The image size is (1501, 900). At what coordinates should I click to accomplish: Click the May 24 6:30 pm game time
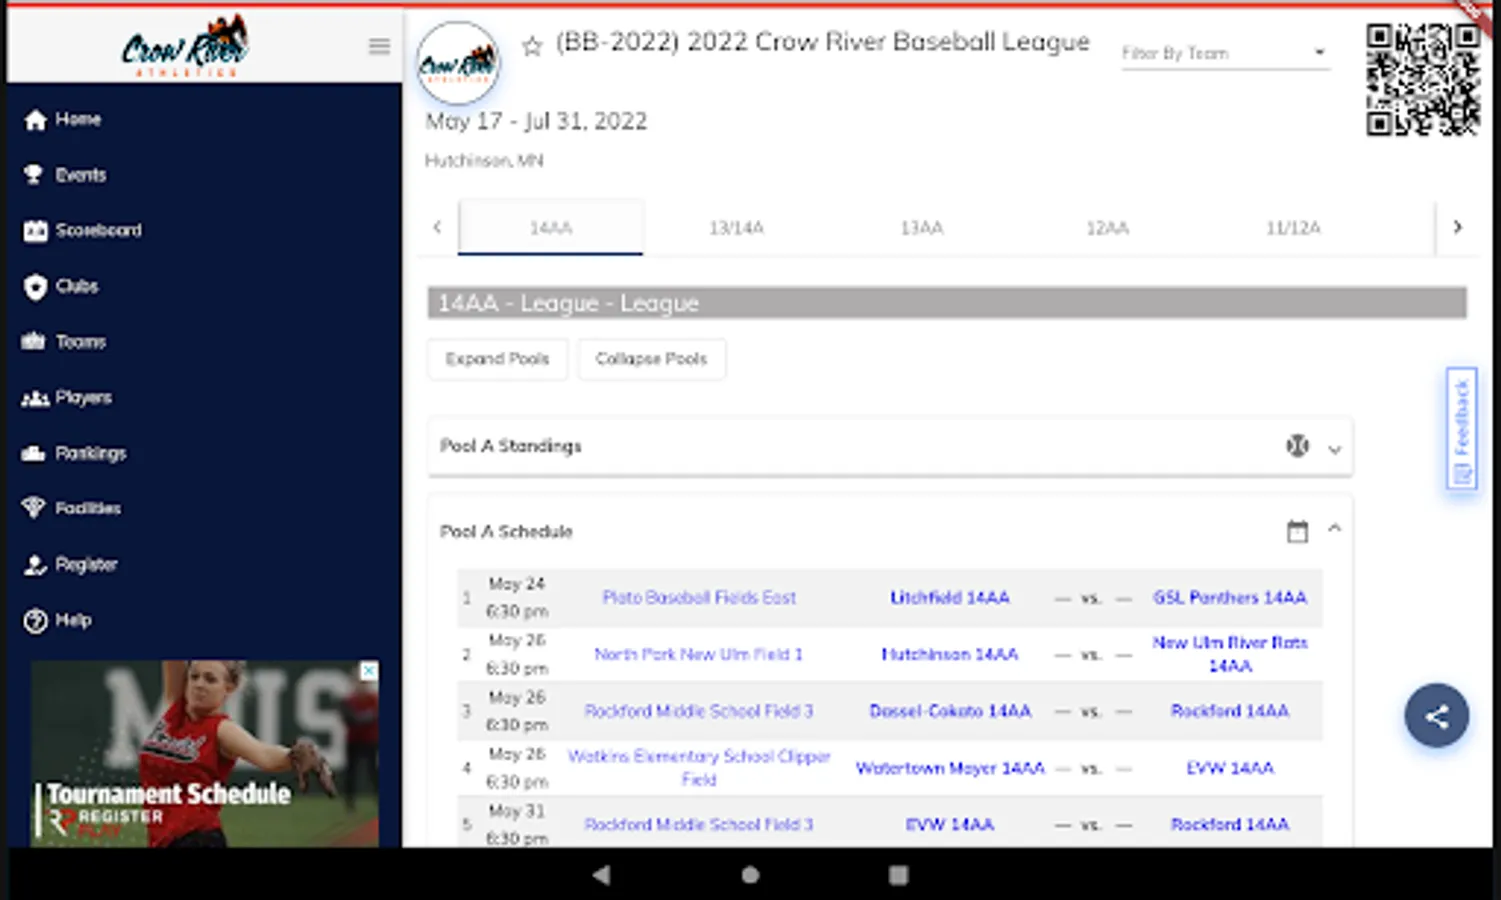(517, 598)
